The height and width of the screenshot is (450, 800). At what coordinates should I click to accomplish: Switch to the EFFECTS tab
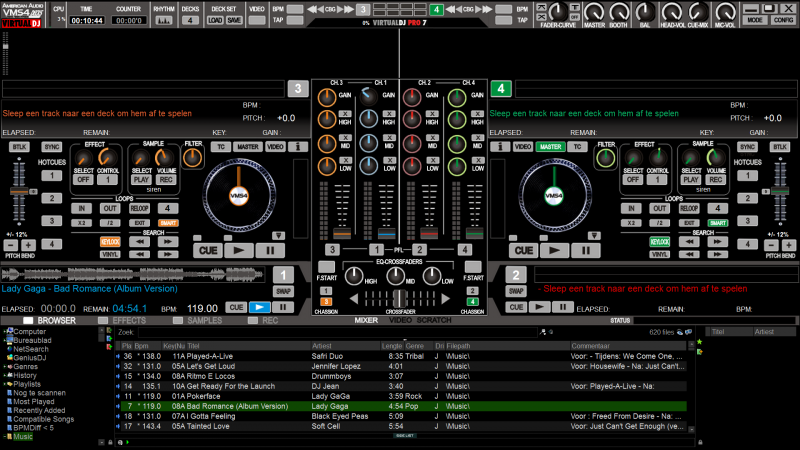coord(122,320)
